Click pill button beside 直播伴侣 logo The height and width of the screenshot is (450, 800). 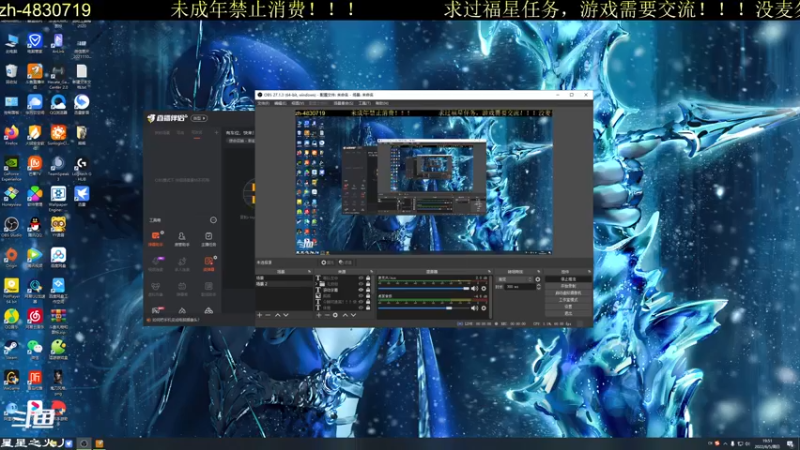tap(199, 118)
